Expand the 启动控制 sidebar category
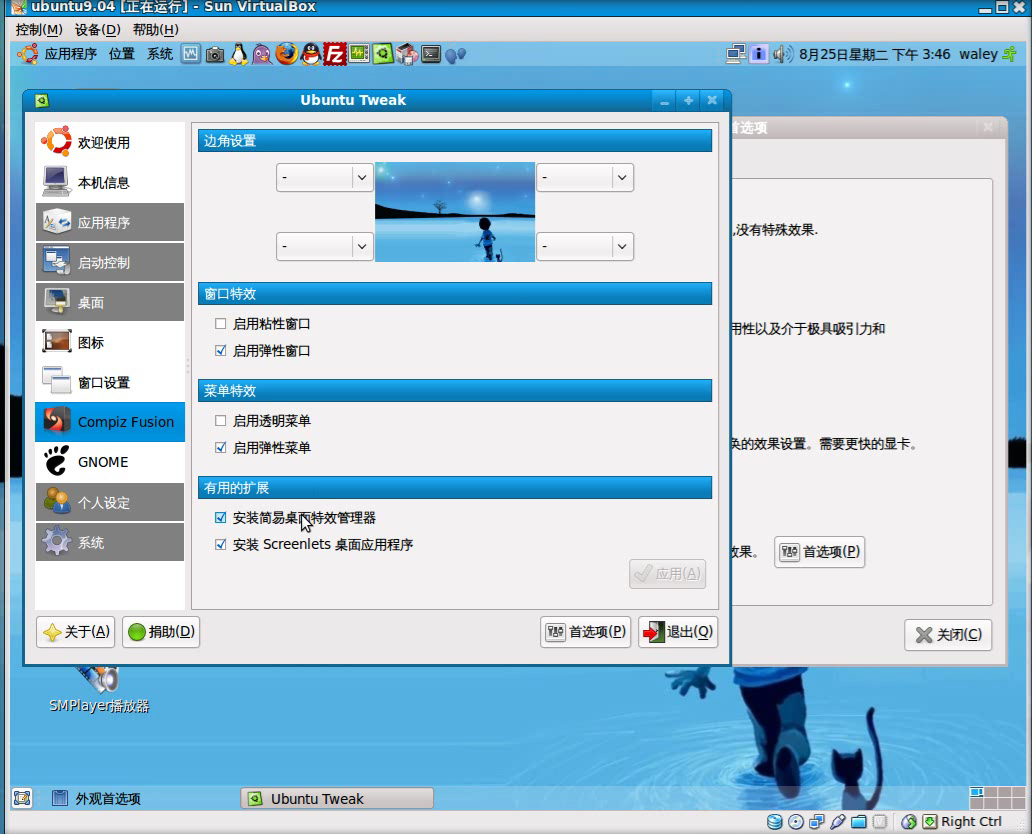The image size is (1032, 834). point(110,263)
